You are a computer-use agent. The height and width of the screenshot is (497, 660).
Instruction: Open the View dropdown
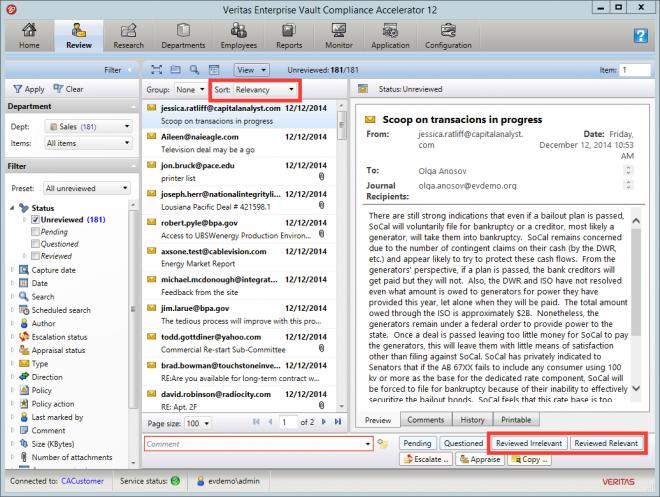pos(251,70)
